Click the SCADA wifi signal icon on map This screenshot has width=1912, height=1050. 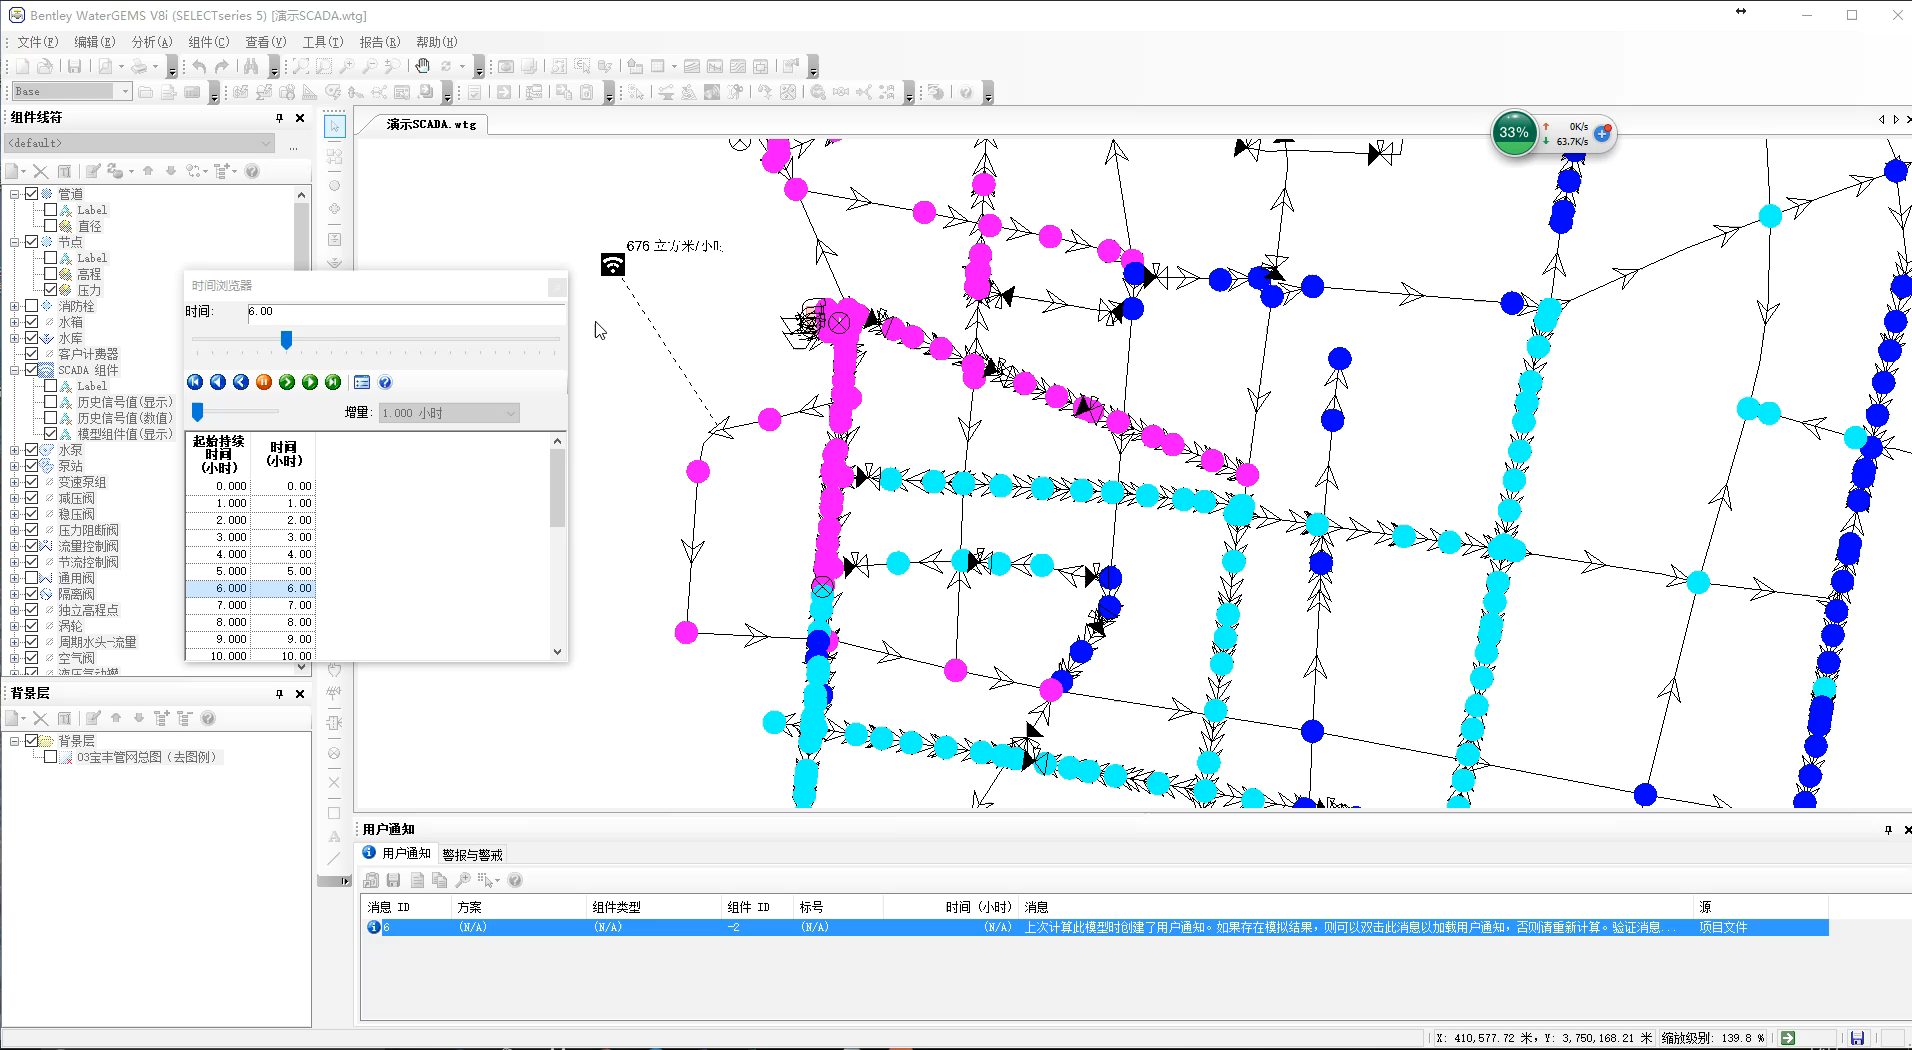pos(613,264)
